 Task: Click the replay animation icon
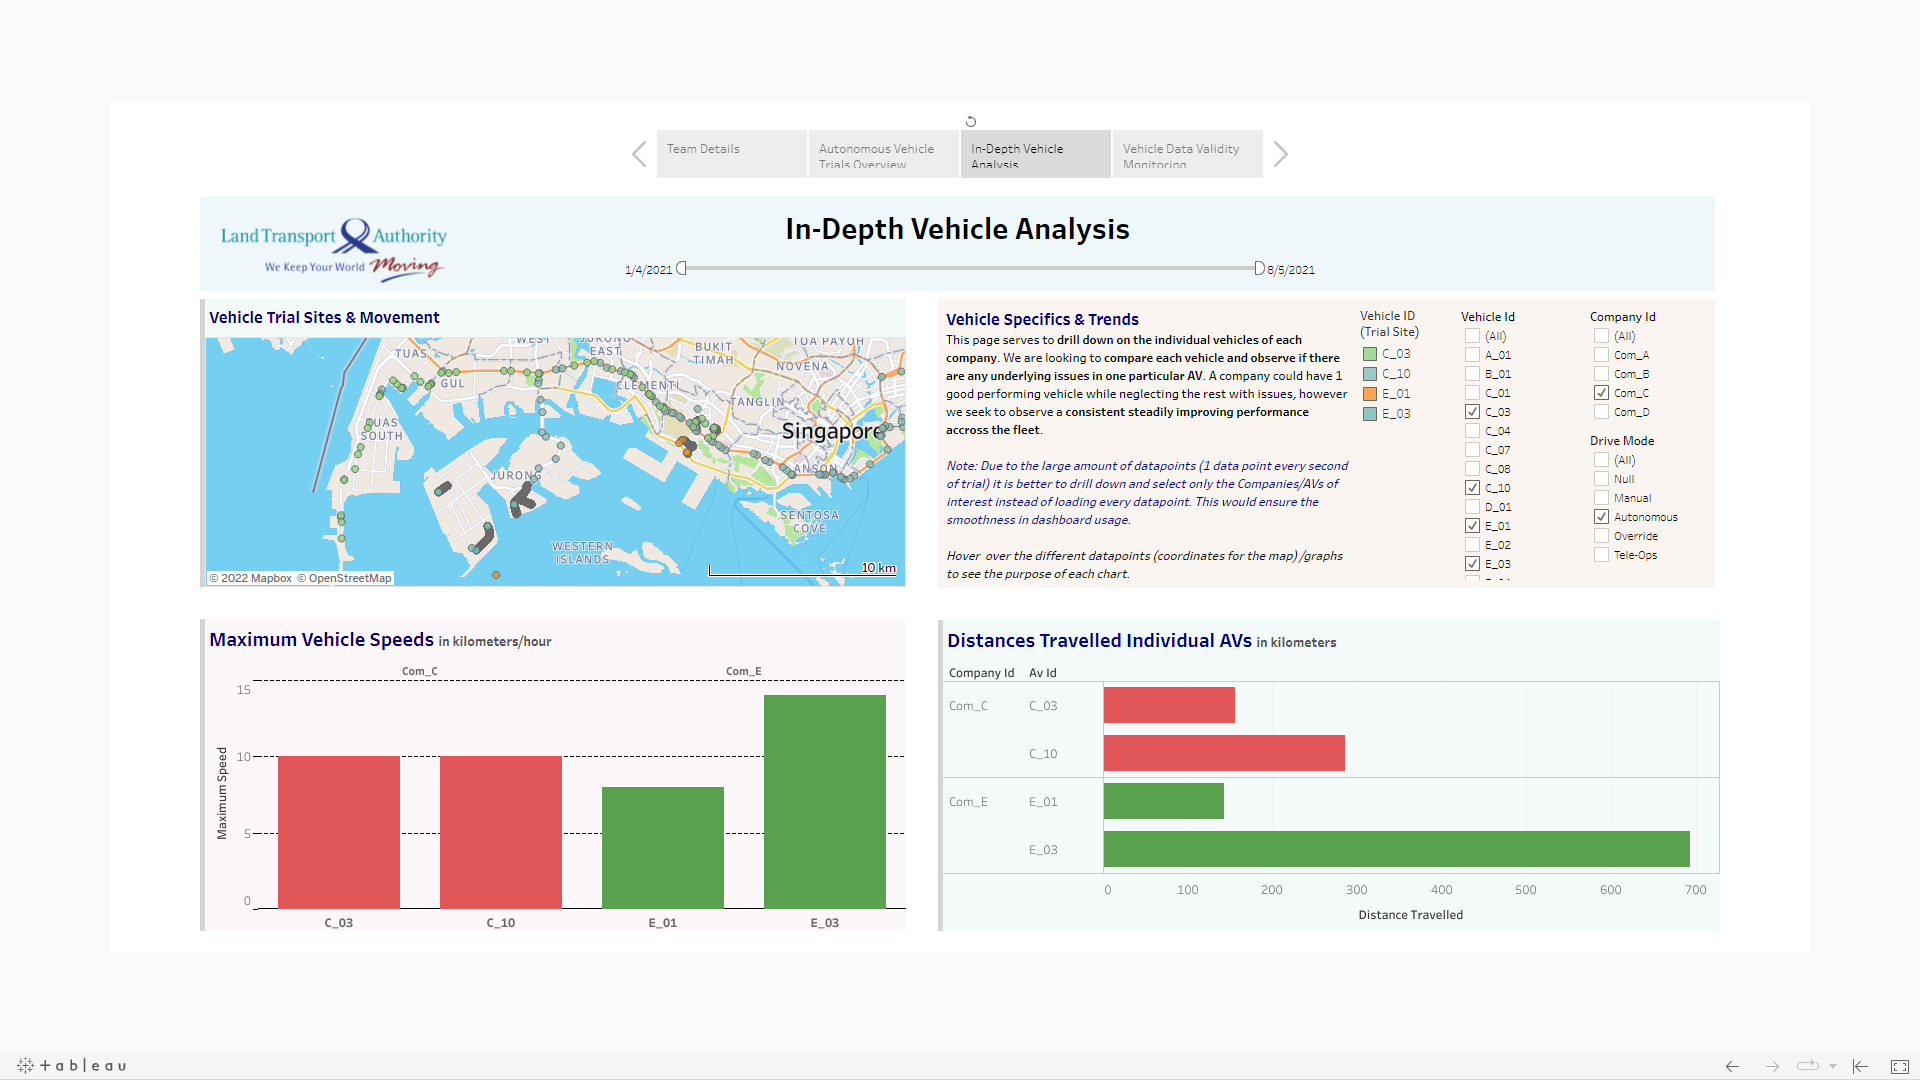[x=1807, y=1066]
